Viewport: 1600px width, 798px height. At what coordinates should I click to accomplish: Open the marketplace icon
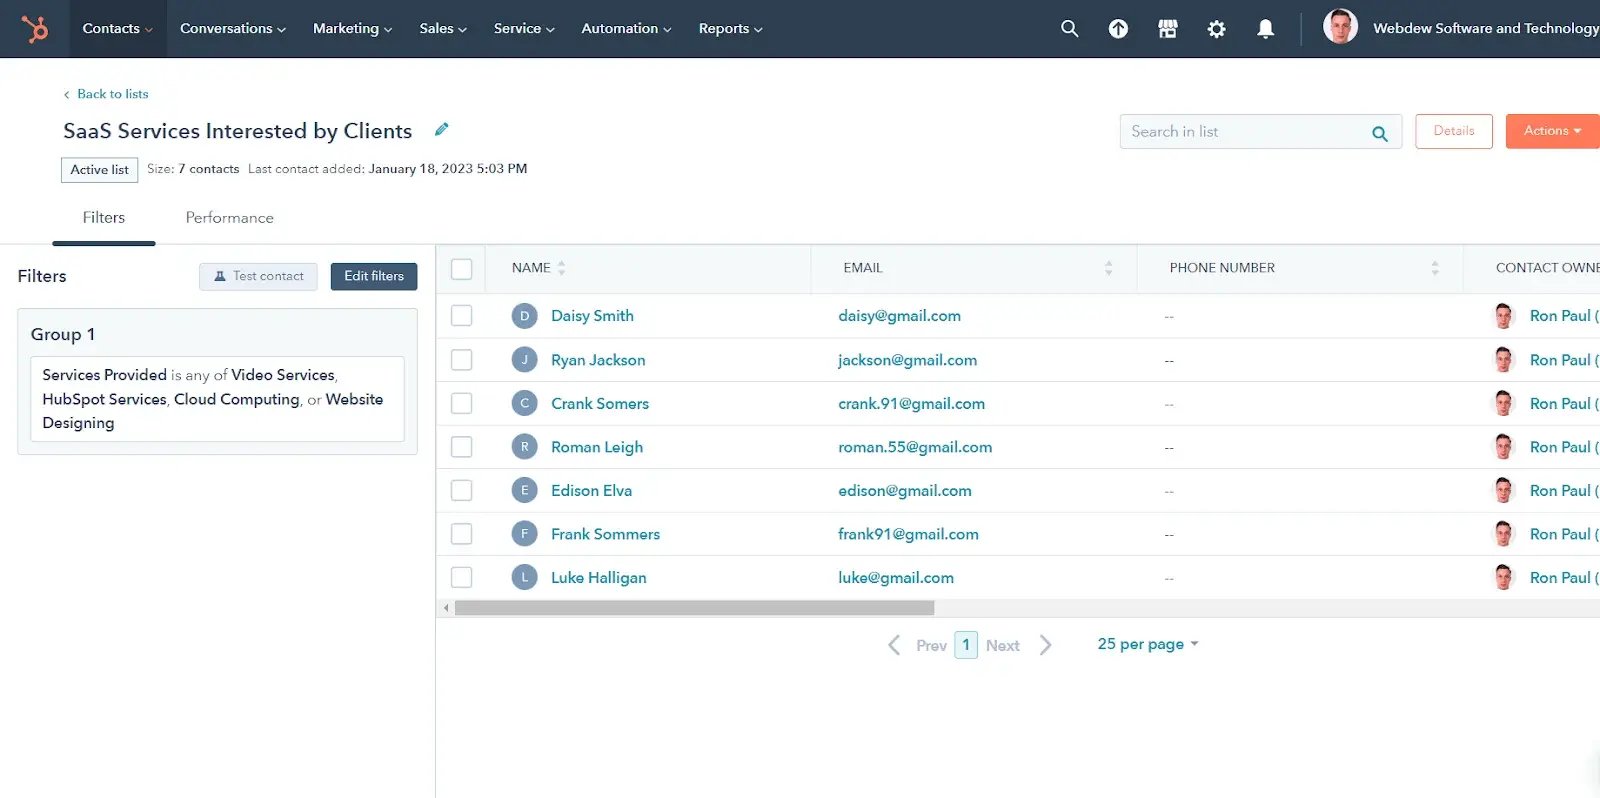click(1167, 29)
